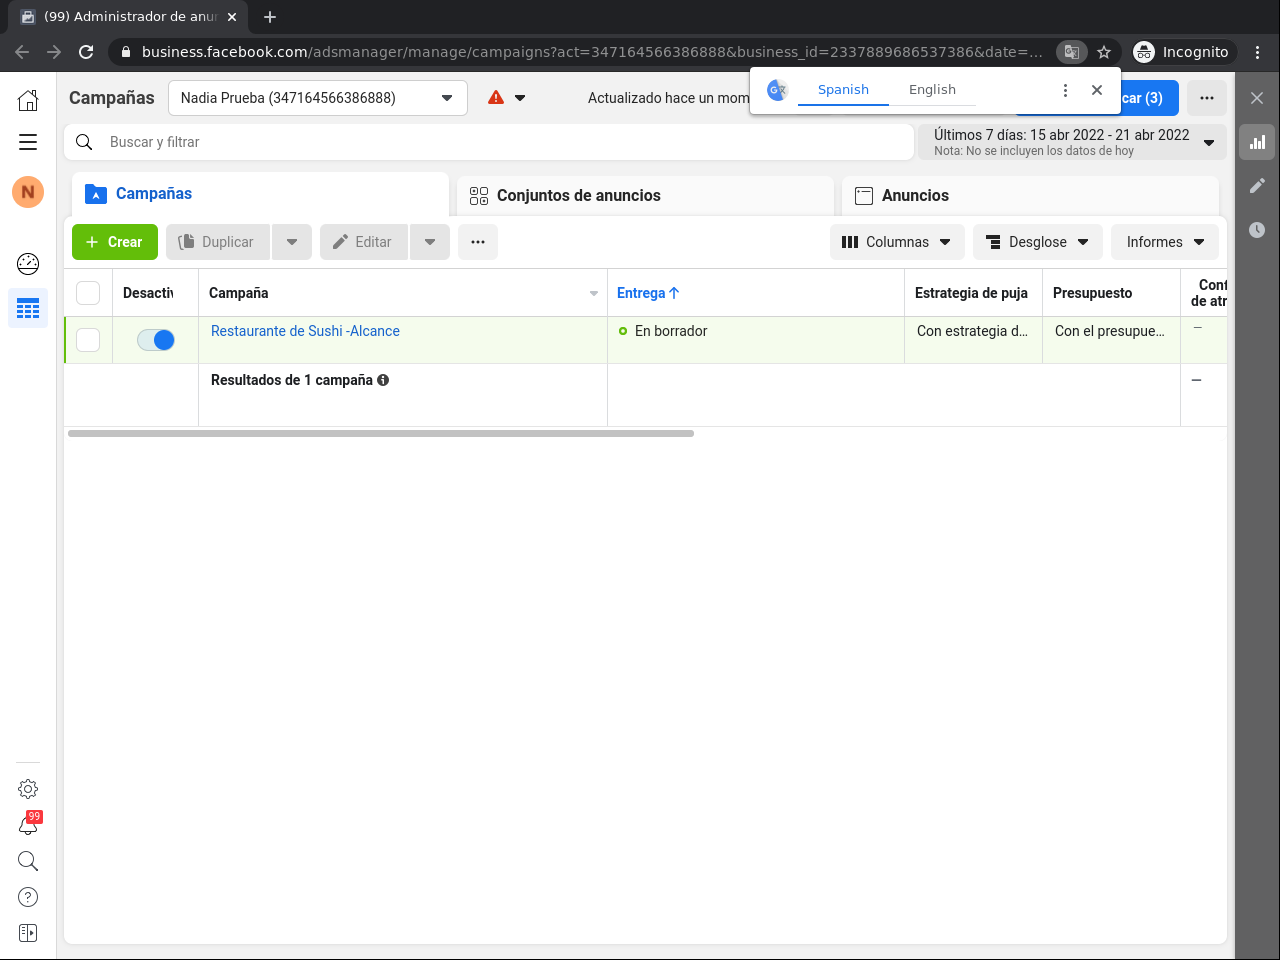Image resolution: width=1280 pixels, height=960 pixels.
Task: Open the Desglose dropdown
Action: point(1038,242)
